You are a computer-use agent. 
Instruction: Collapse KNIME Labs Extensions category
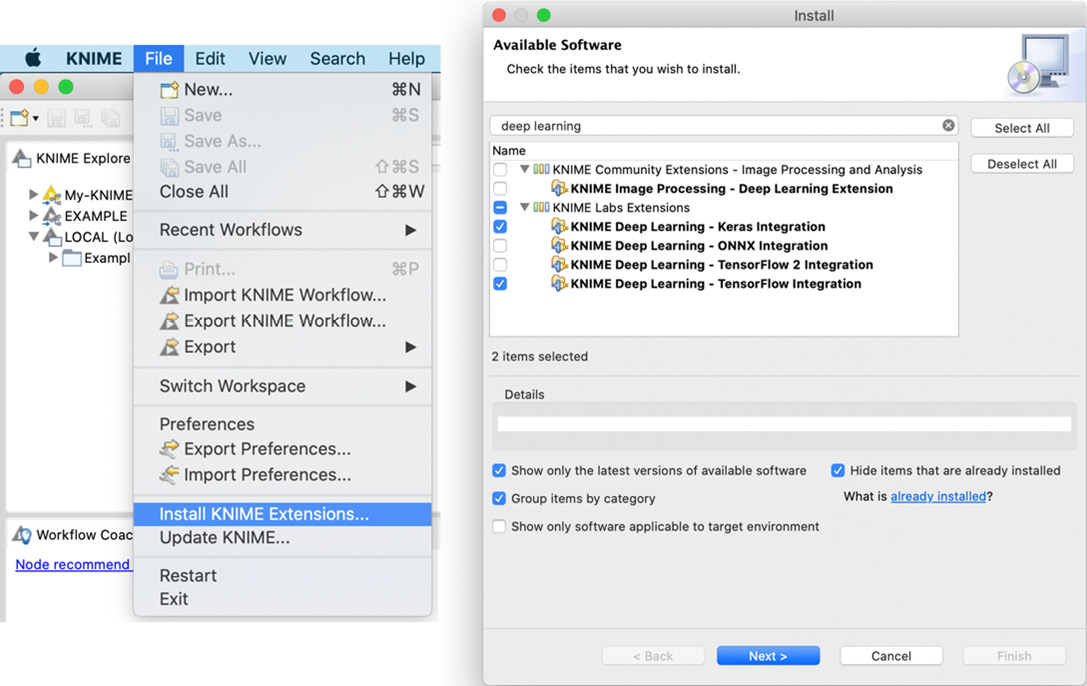[525, 207]
